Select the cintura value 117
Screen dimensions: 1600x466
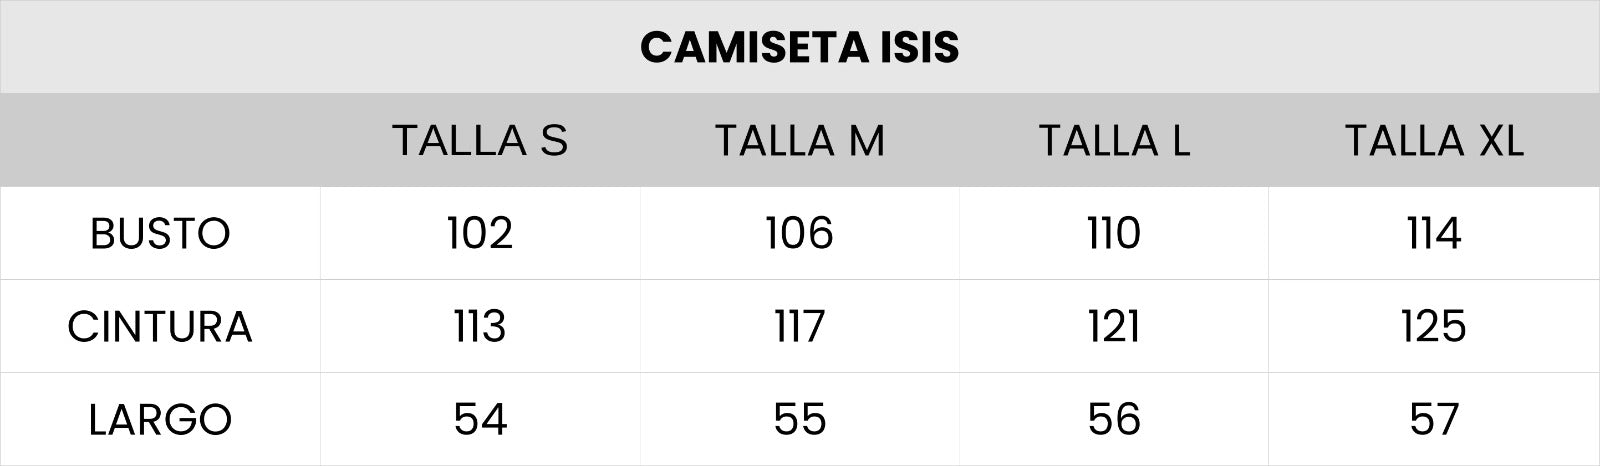pyautogui.click(x=800, y=327)
